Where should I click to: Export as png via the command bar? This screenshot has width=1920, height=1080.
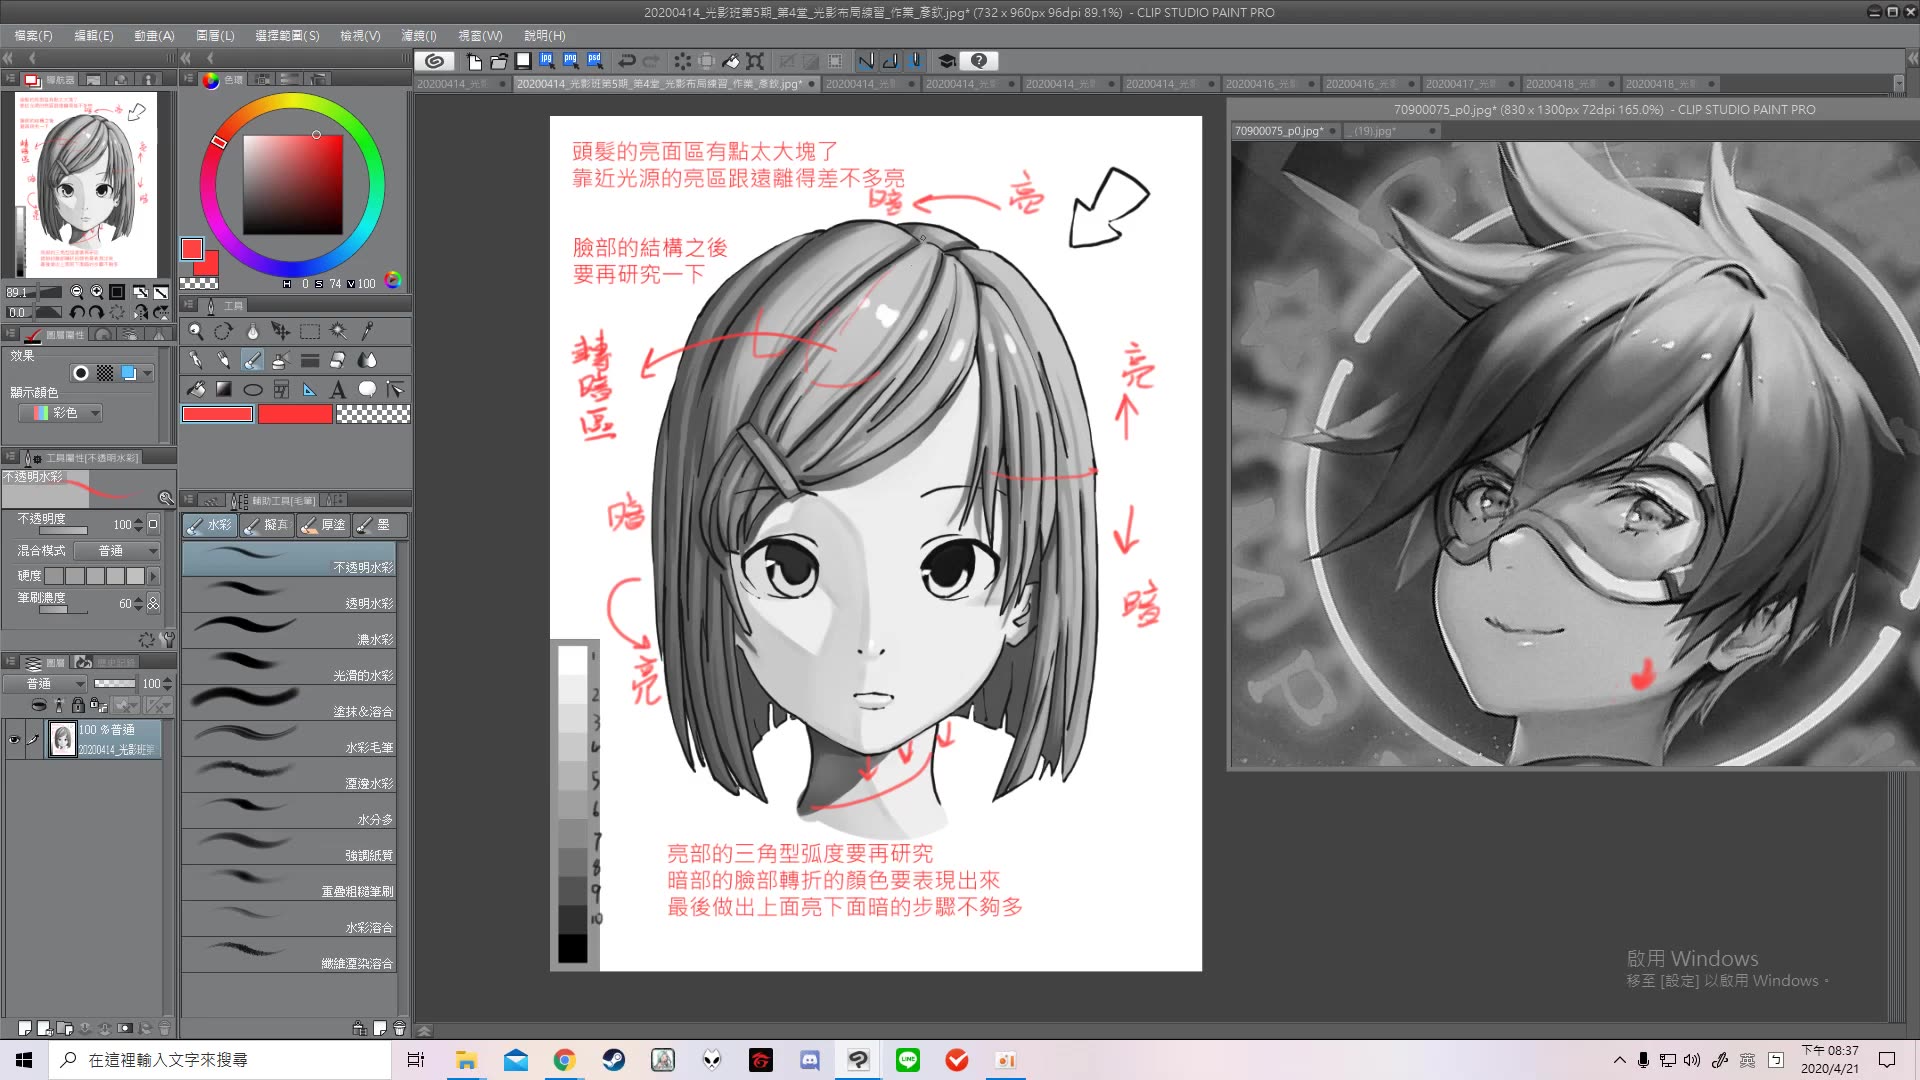point(571,61)
